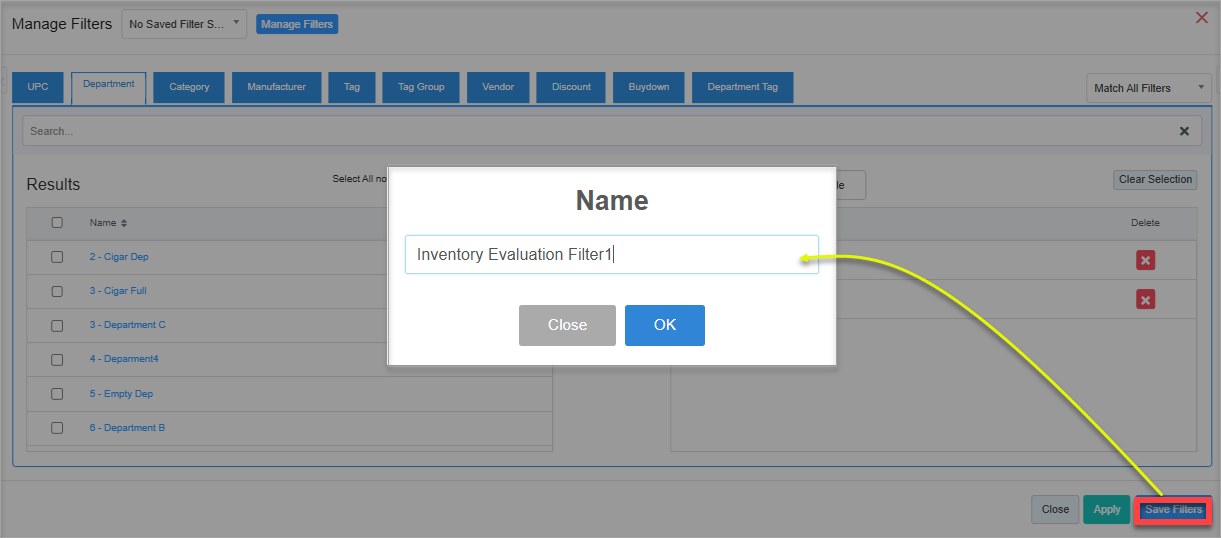The height and width of the screenshot is (538, 1221).
Task: Close Manage Filters with top-right red X
Action: (1202, 17)
